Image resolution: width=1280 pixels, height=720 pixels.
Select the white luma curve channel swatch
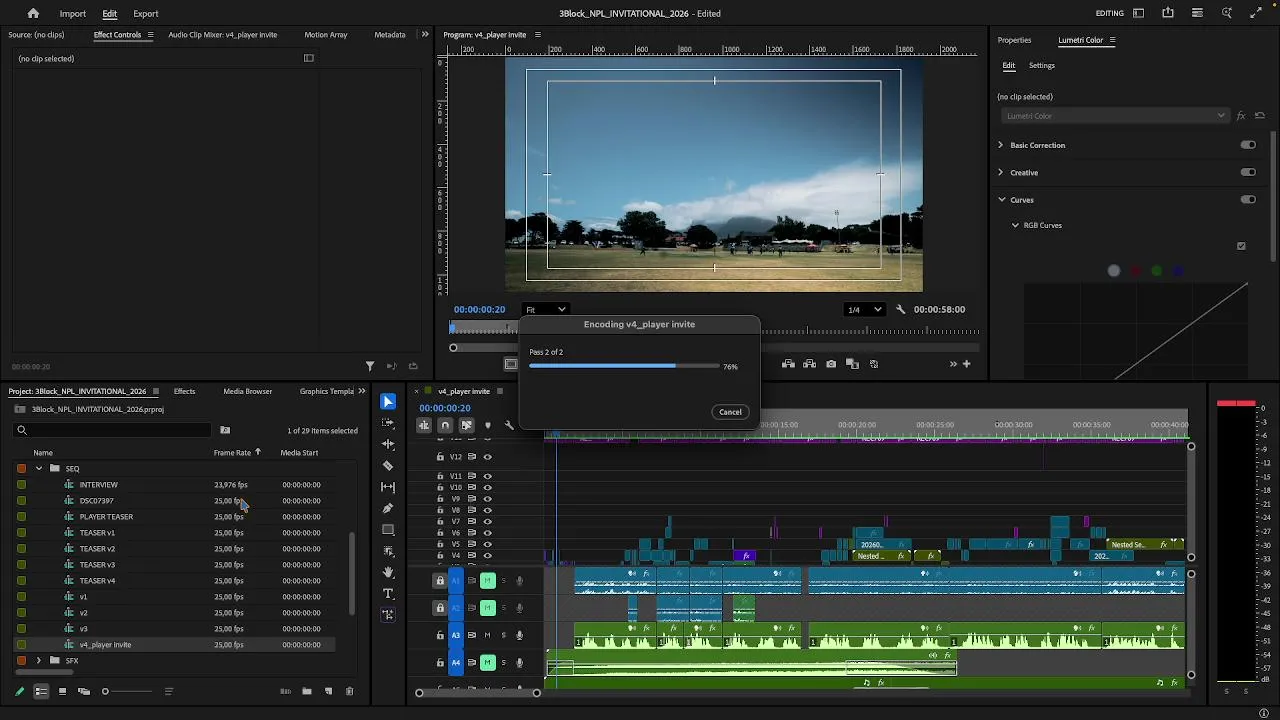pyautogui.click(x=1114, y=271)
